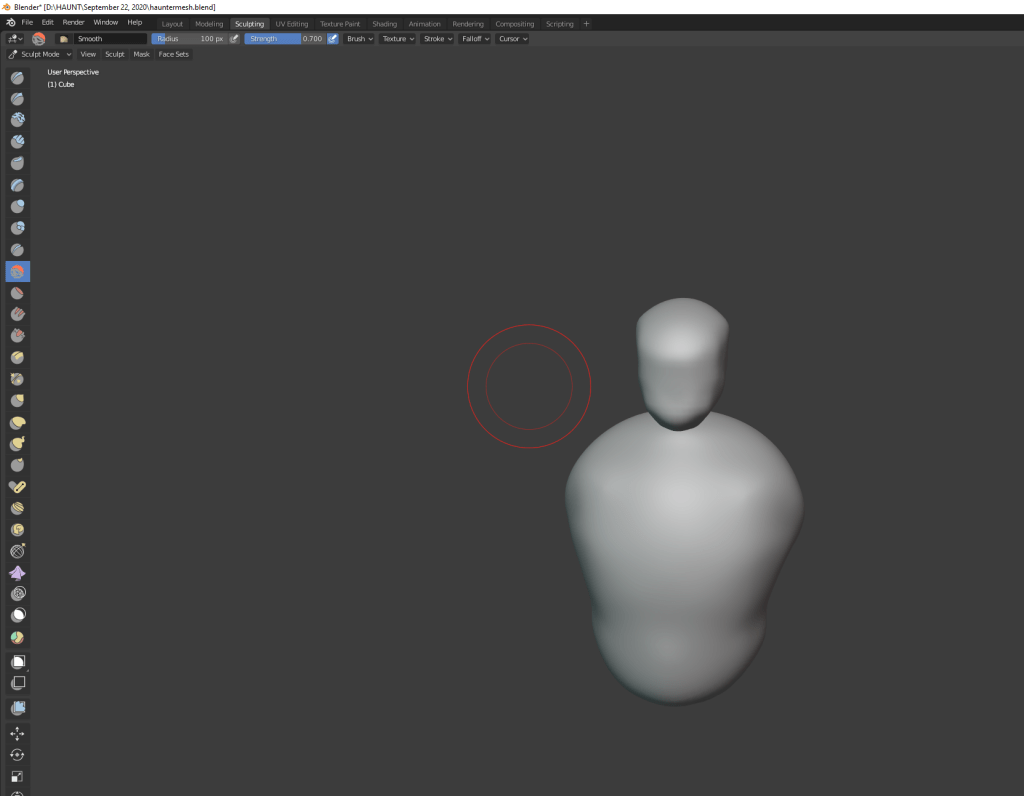Click the add workspace plus button

pyautogui.click(x=586, y=23)
